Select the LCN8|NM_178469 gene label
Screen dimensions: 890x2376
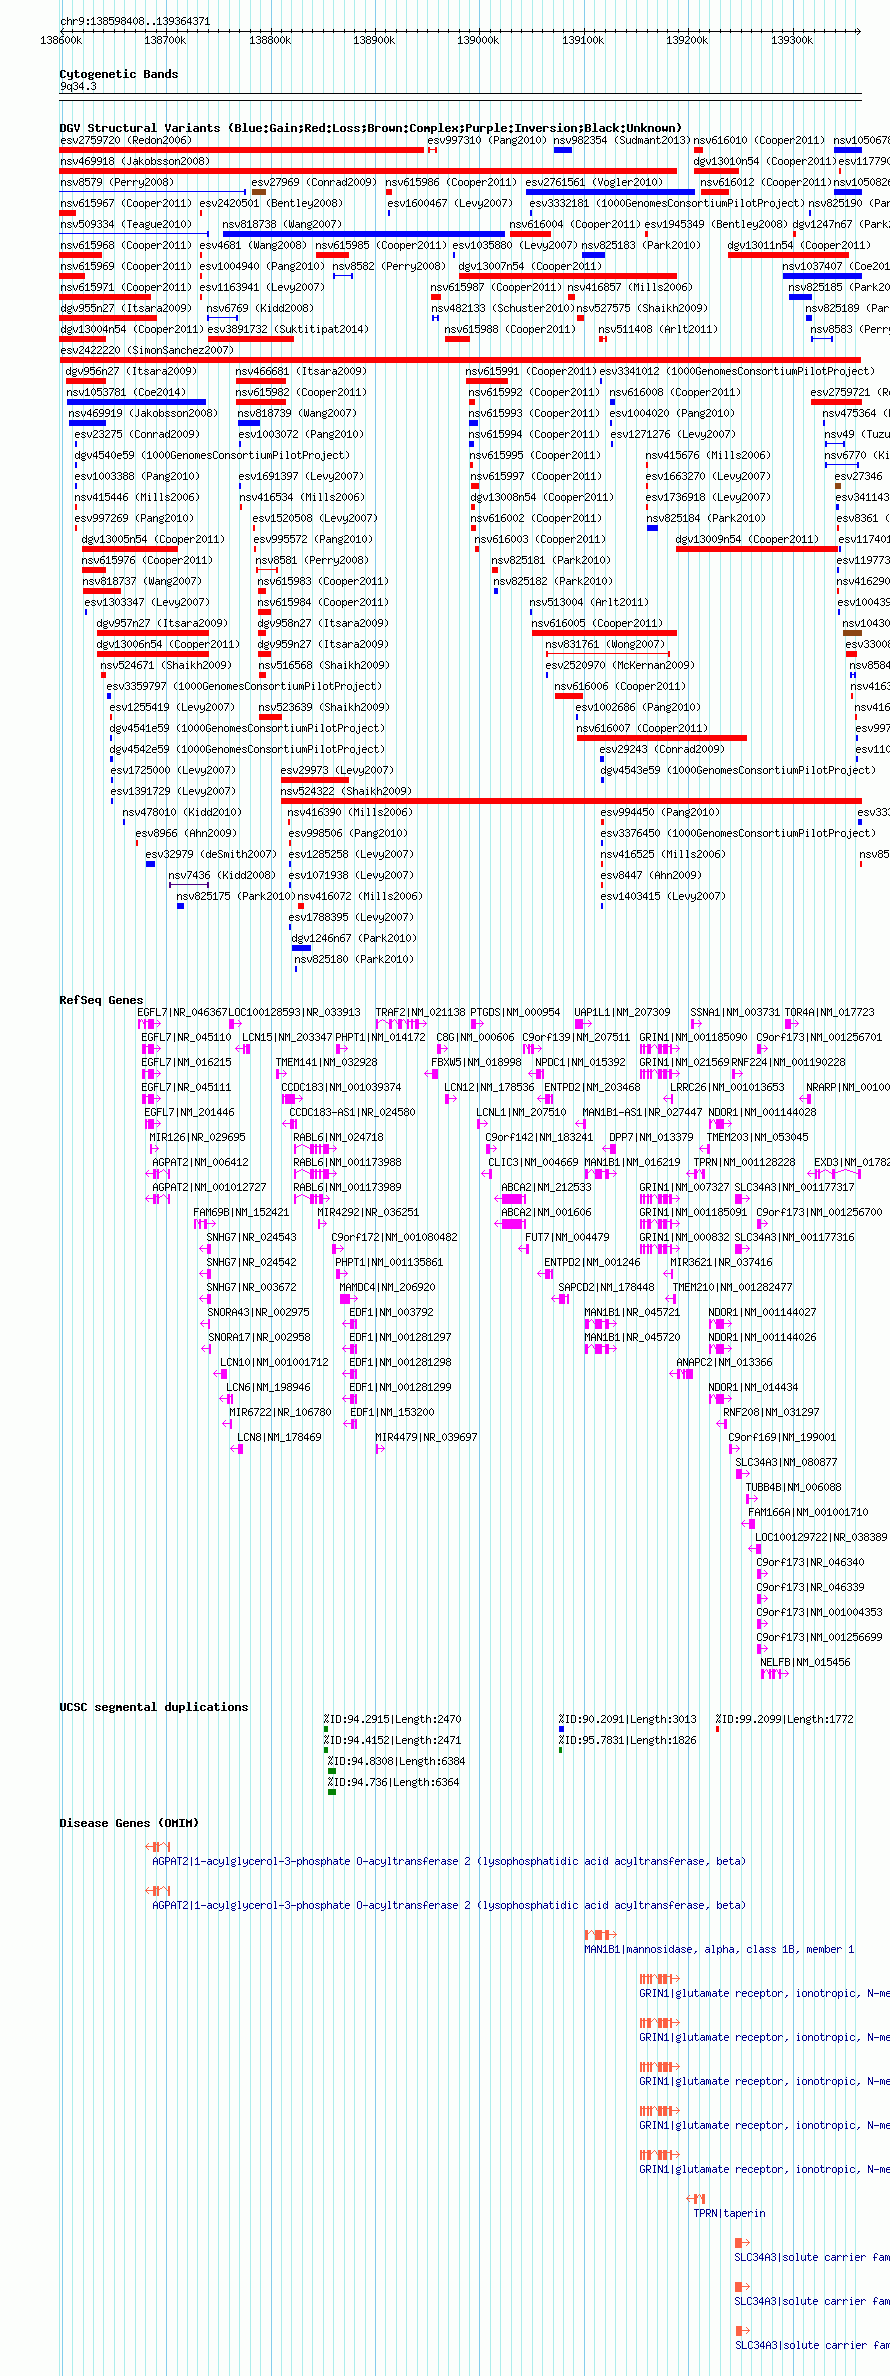(279, 1437)
